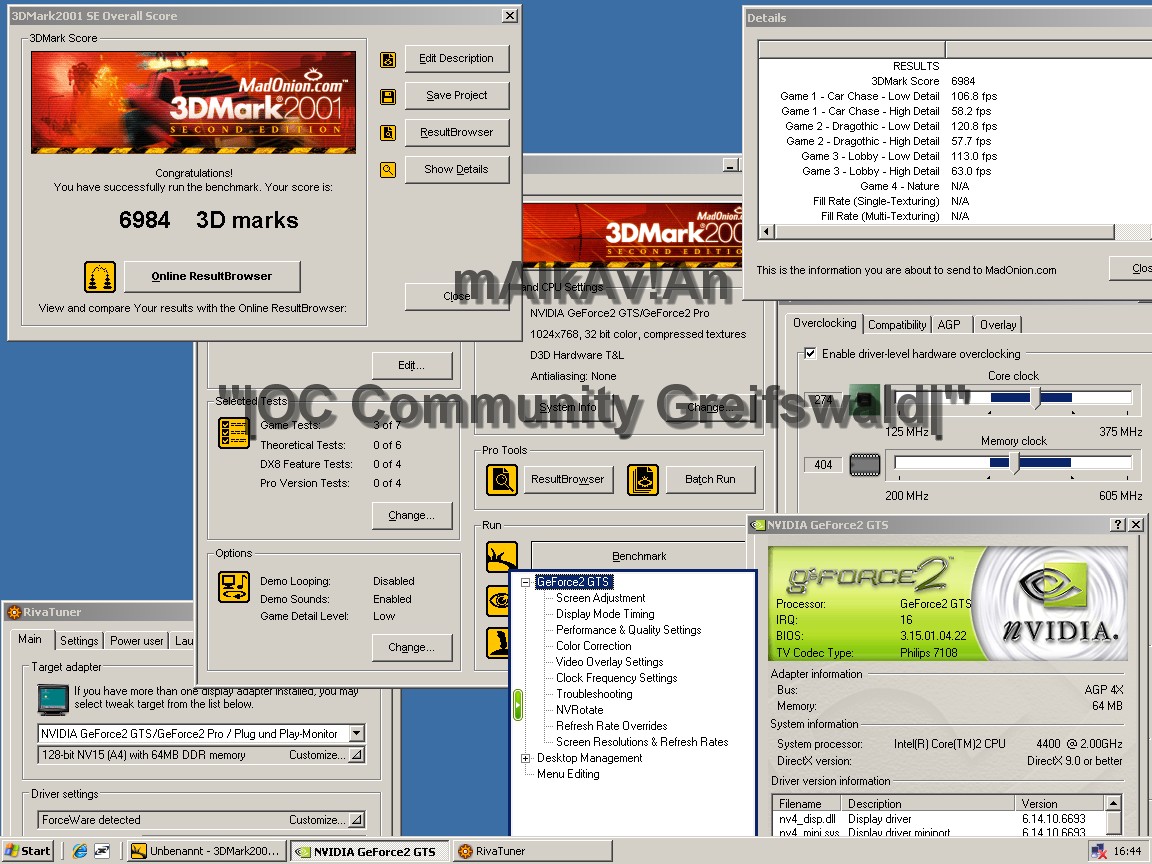Click the Filename column header in driver list

807,804
